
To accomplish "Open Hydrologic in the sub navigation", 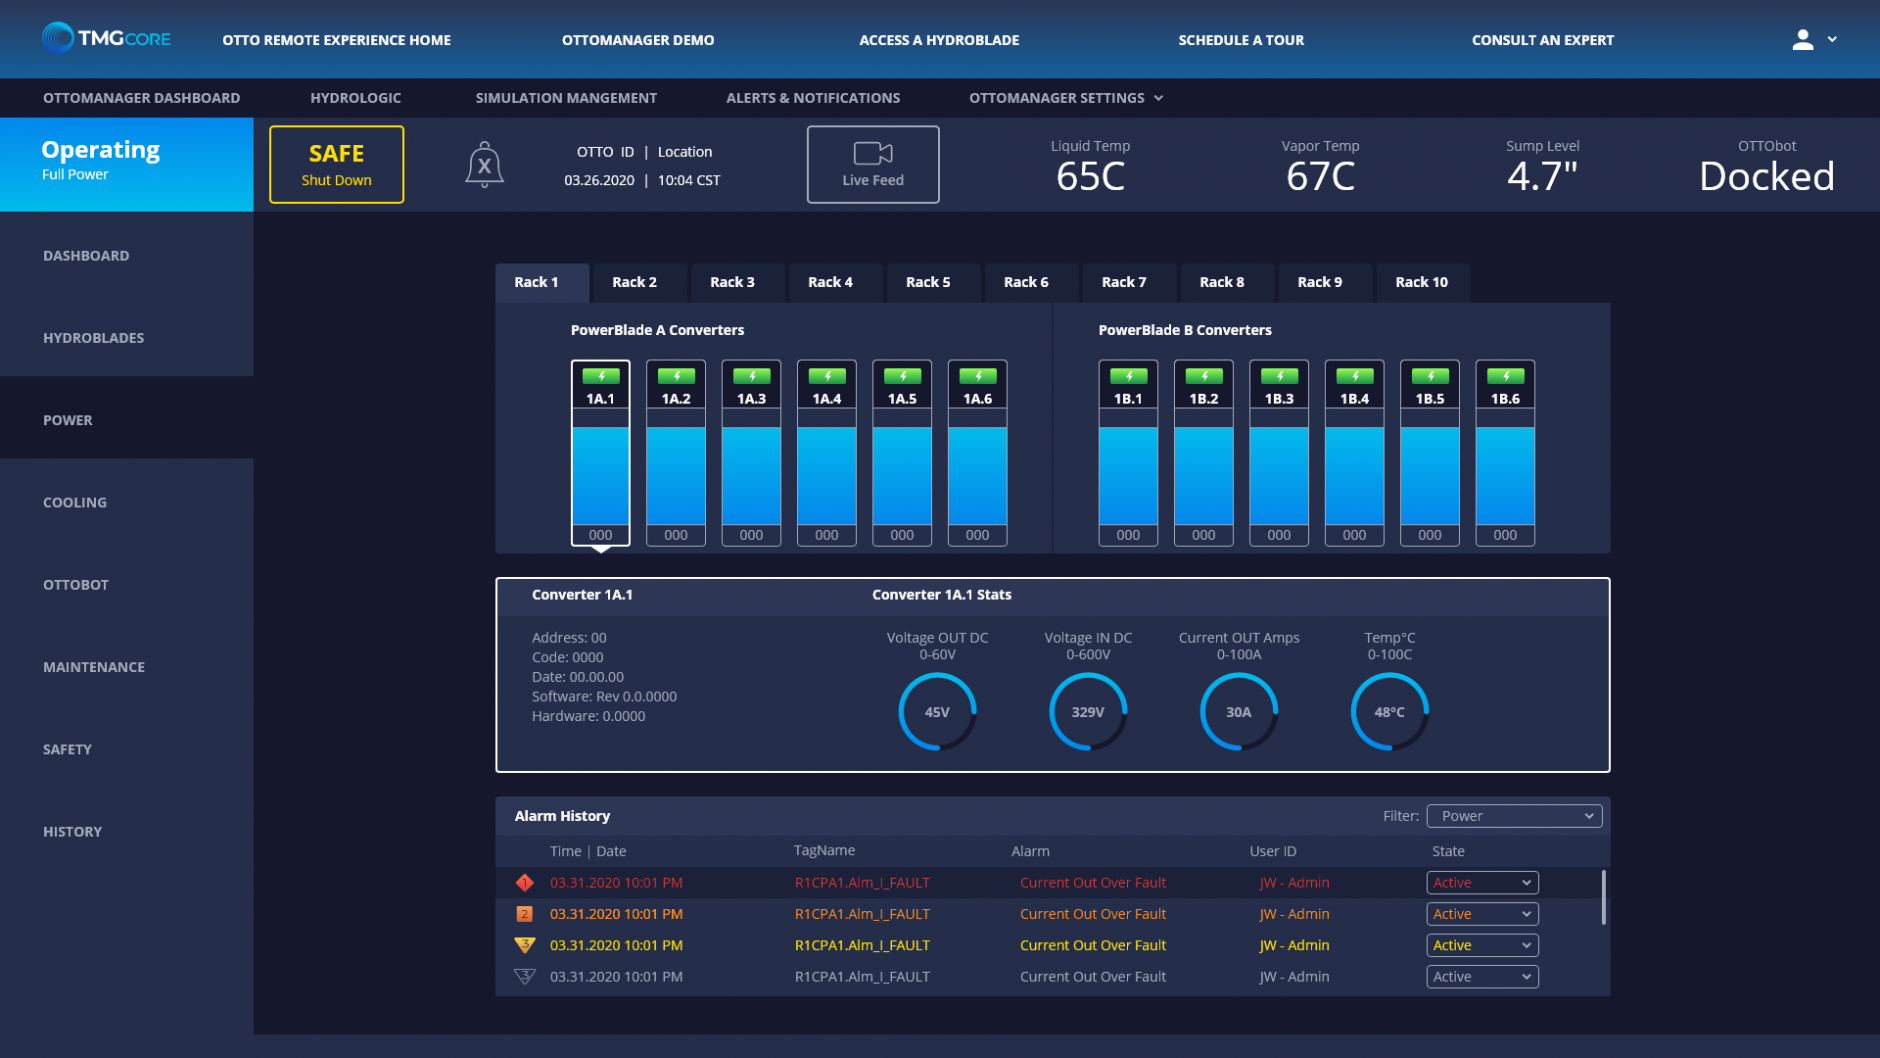I will pos(355,98).
